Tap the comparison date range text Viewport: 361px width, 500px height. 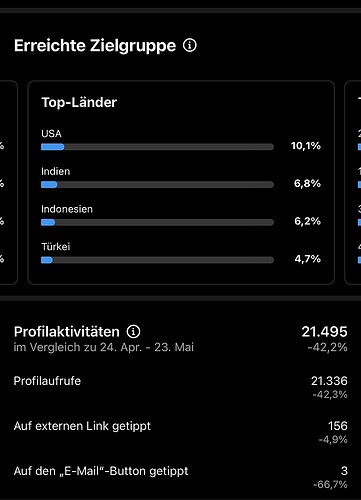[x=104, y=347]
